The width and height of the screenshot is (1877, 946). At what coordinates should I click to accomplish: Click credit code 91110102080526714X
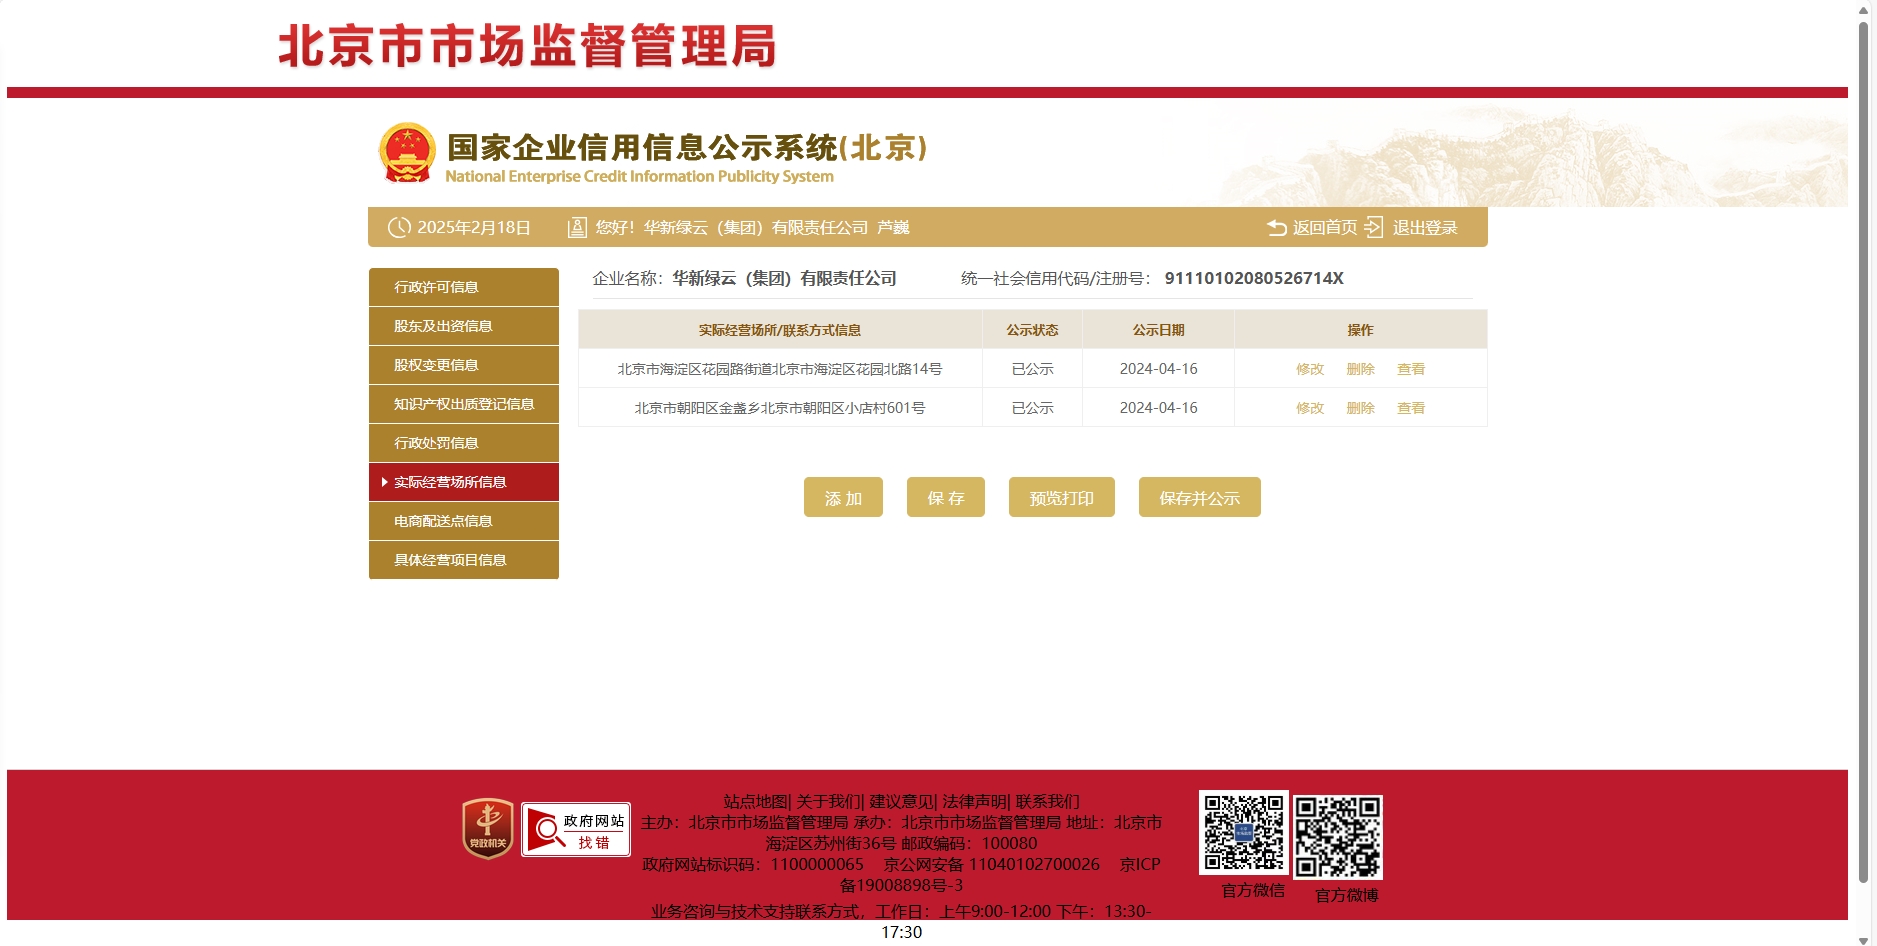(x=1254, y=278)
